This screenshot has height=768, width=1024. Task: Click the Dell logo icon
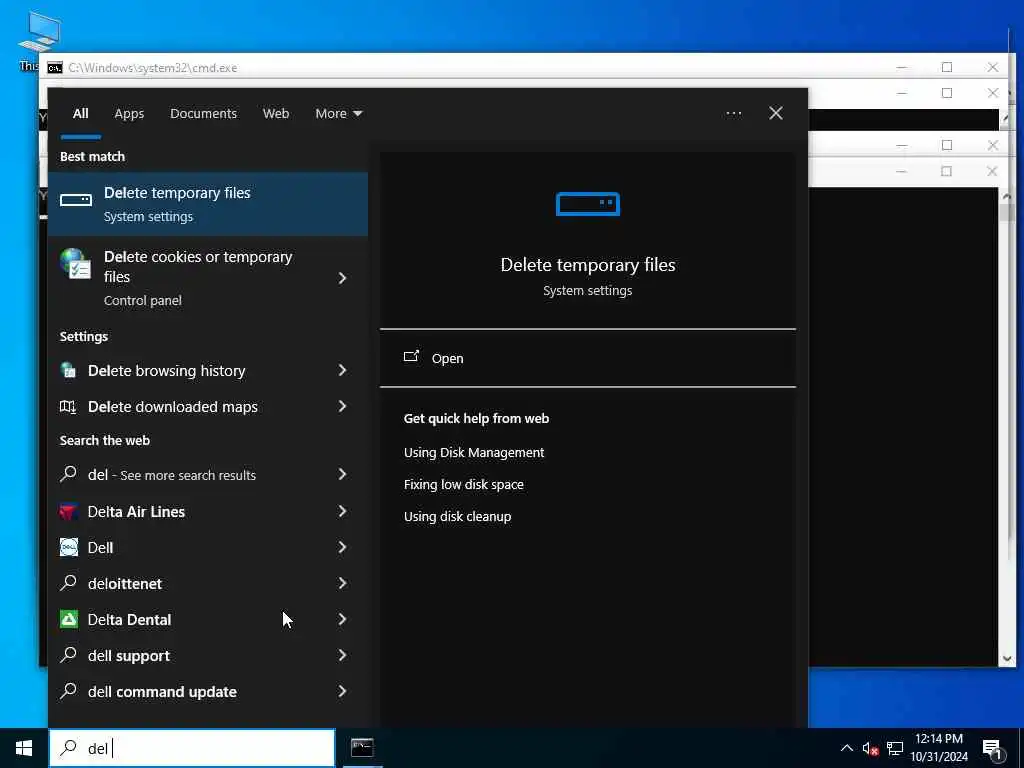click(69, 547)
